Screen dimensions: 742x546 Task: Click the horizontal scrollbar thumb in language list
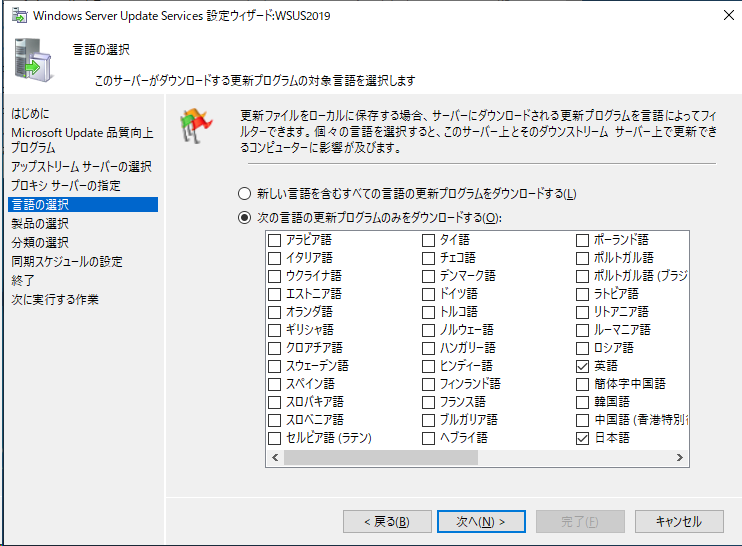point(381,458)
